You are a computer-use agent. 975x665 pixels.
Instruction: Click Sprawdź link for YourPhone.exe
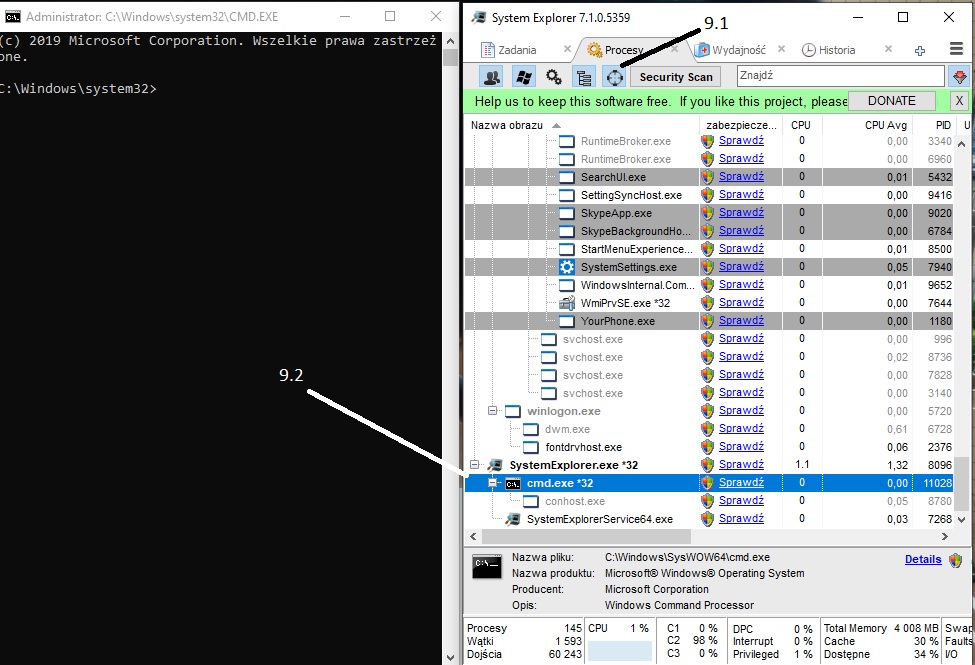(x=741, y=320)
